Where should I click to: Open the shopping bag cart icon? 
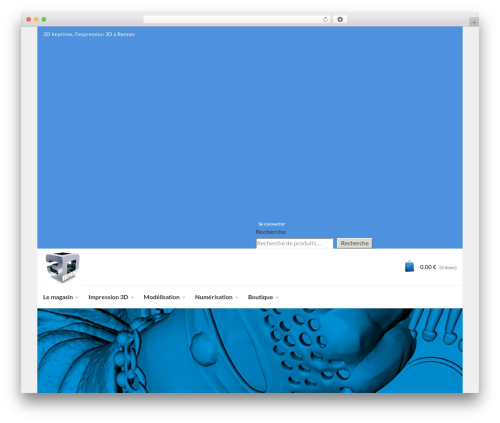409,266
